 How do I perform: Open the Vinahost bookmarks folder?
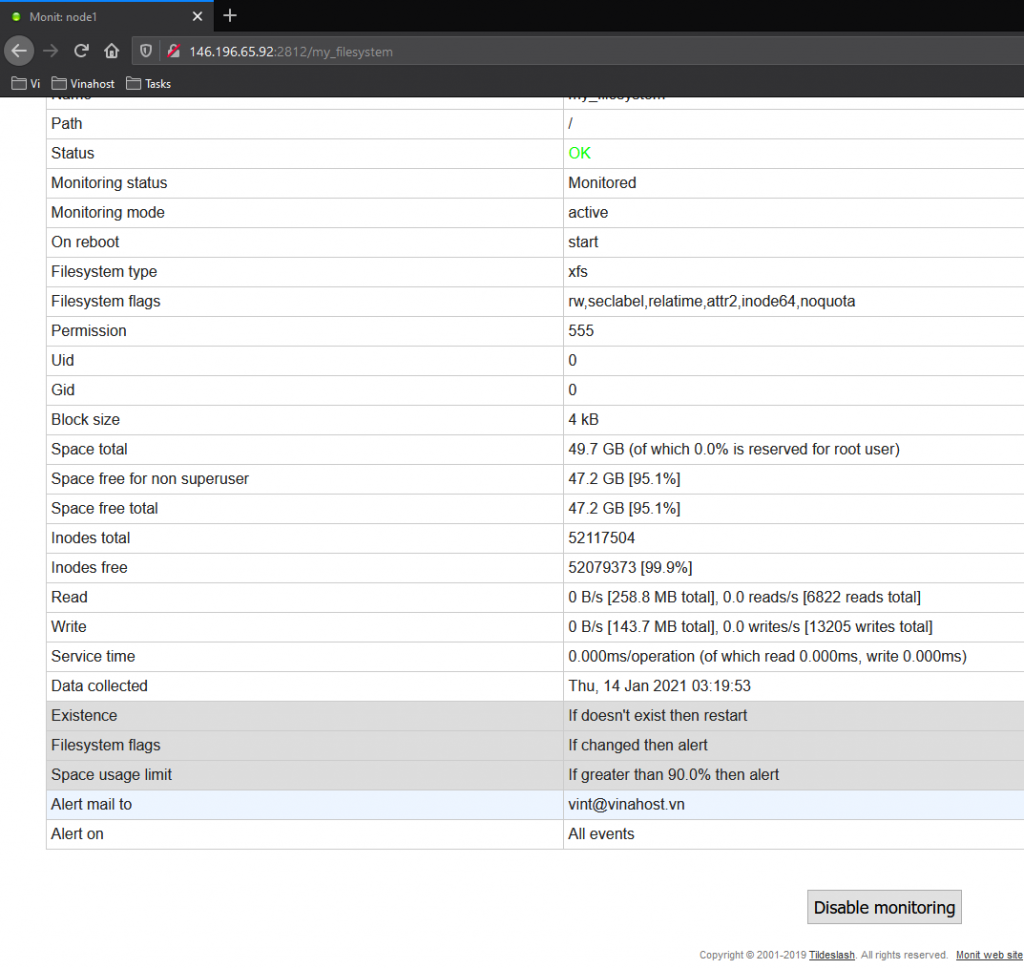tap(84, 84)
